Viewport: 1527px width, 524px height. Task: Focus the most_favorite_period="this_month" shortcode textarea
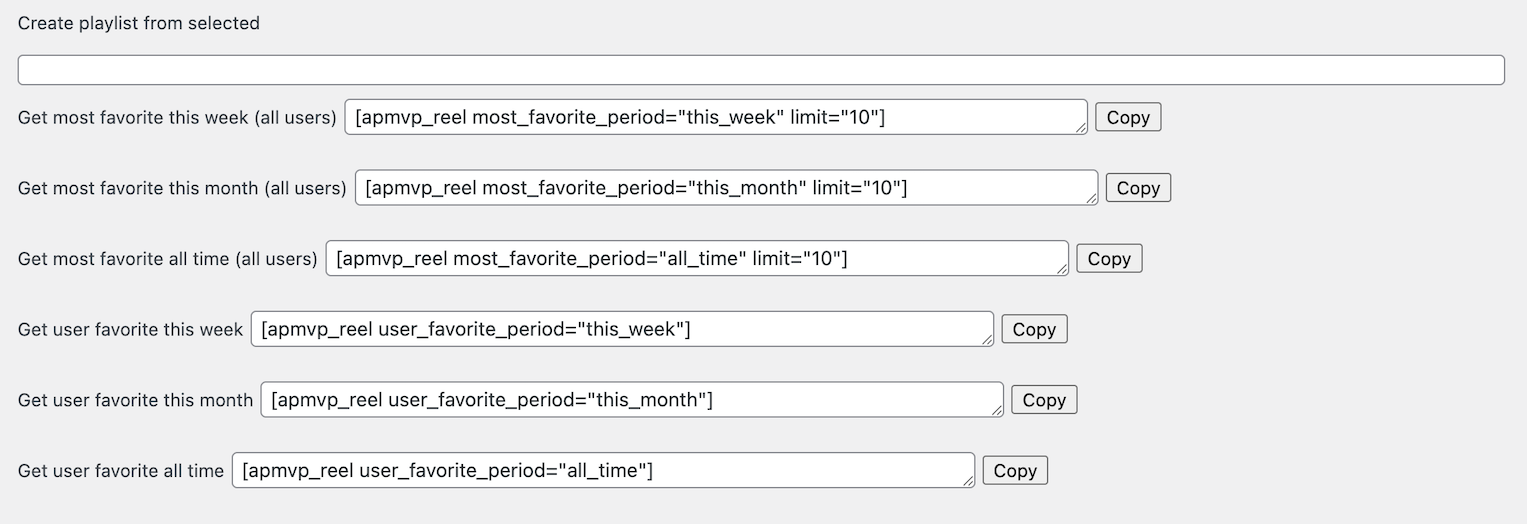pos(725,188)
